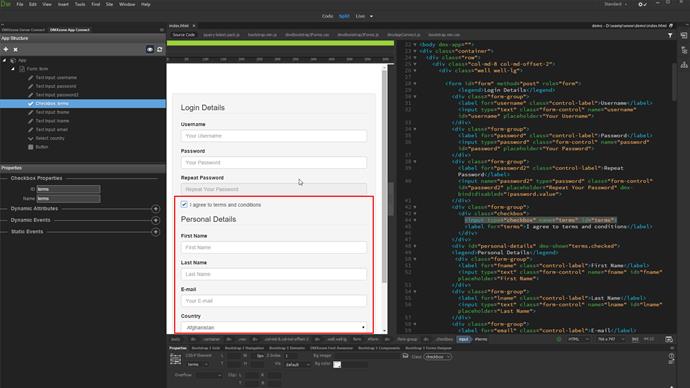The image size is (690, 388).
Task: Select the #terms tag in the tag selector
Action: tap(481, 340)
